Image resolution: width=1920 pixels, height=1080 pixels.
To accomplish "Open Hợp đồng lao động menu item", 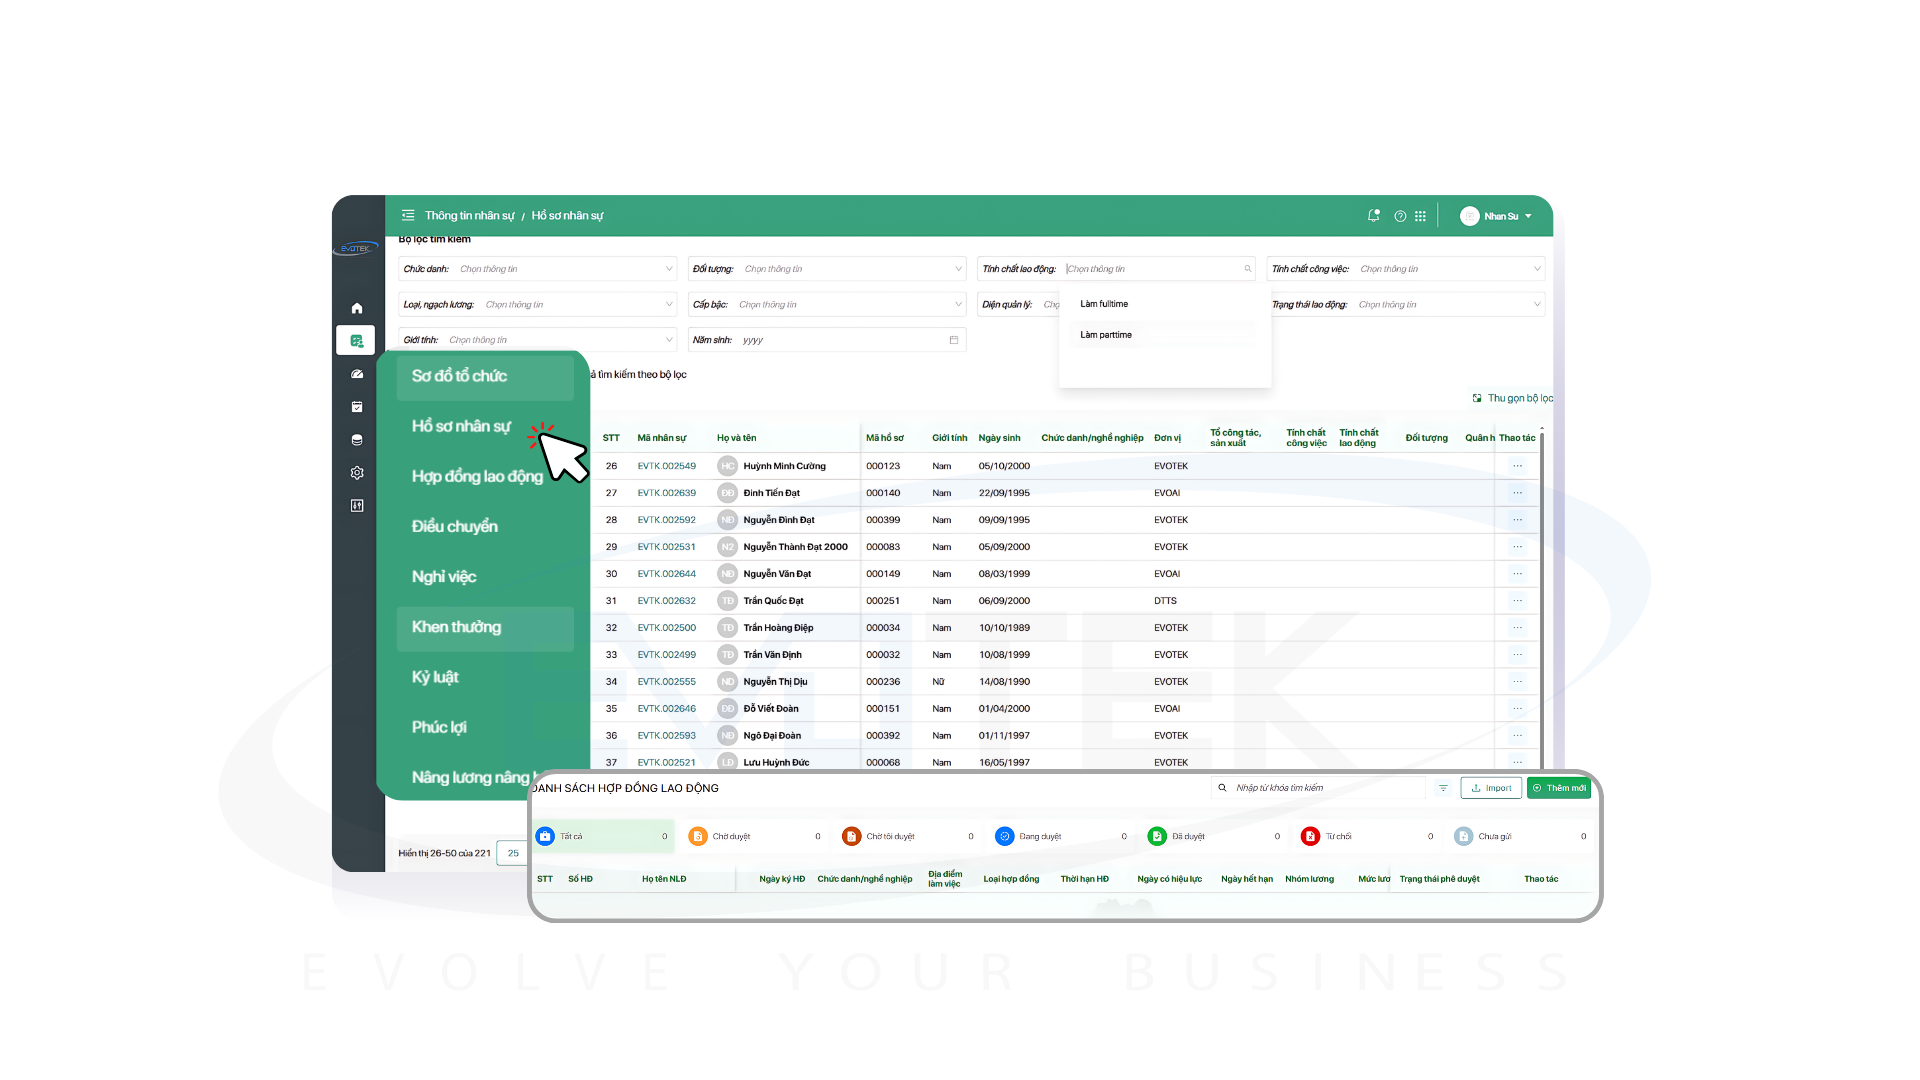I will tap(477, 476).
